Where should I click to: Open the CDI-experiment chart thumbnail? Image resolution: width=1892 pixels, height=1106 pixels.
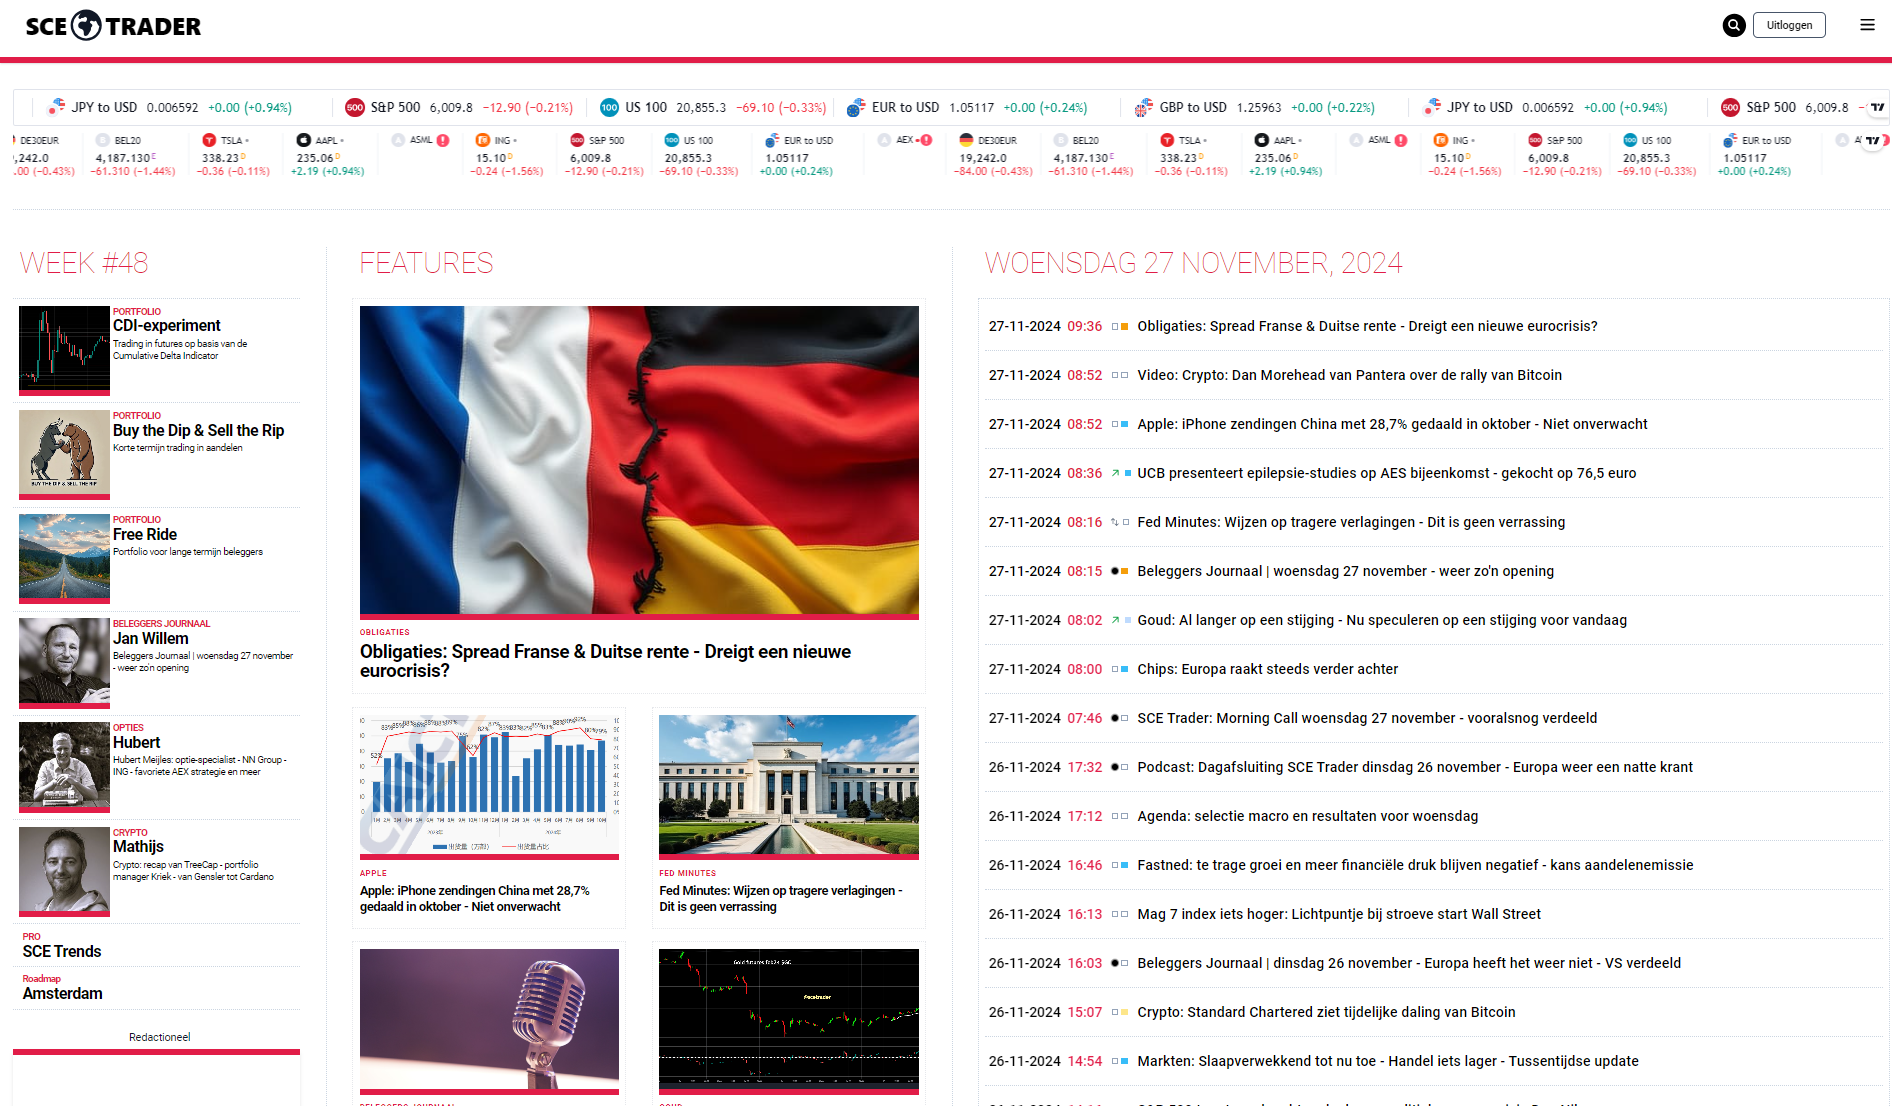[64, 350]
